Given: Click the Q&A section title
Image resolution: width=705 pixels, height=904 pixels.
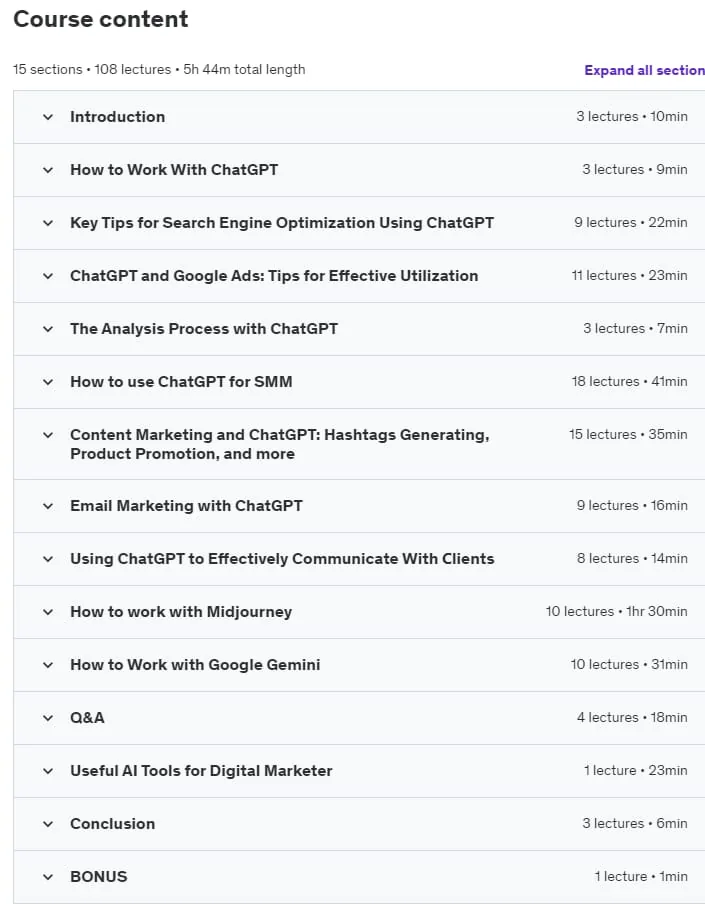Looking at the screenshot, I should pyautogui.click(x=87, y=718).
